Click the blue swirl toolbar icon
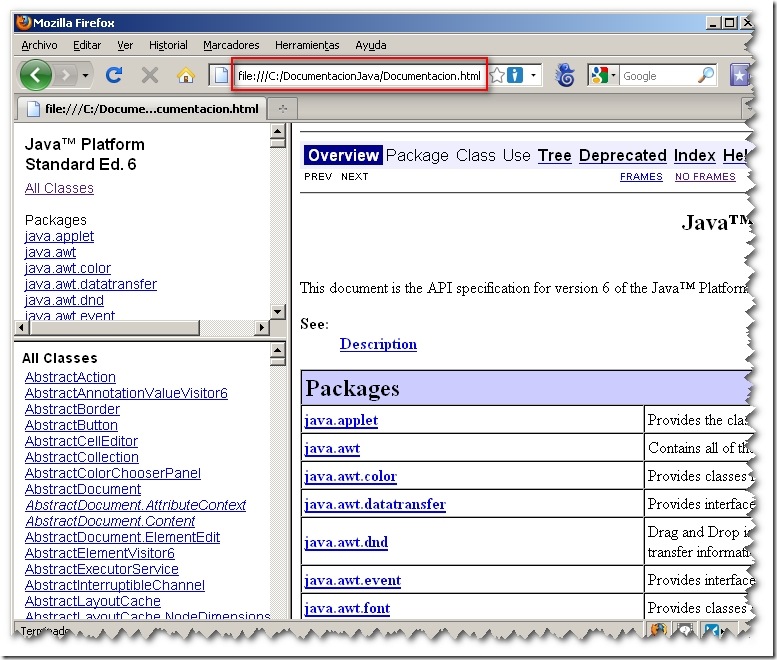Viewport: 777px width, 660px height. [x=564, y=75]
